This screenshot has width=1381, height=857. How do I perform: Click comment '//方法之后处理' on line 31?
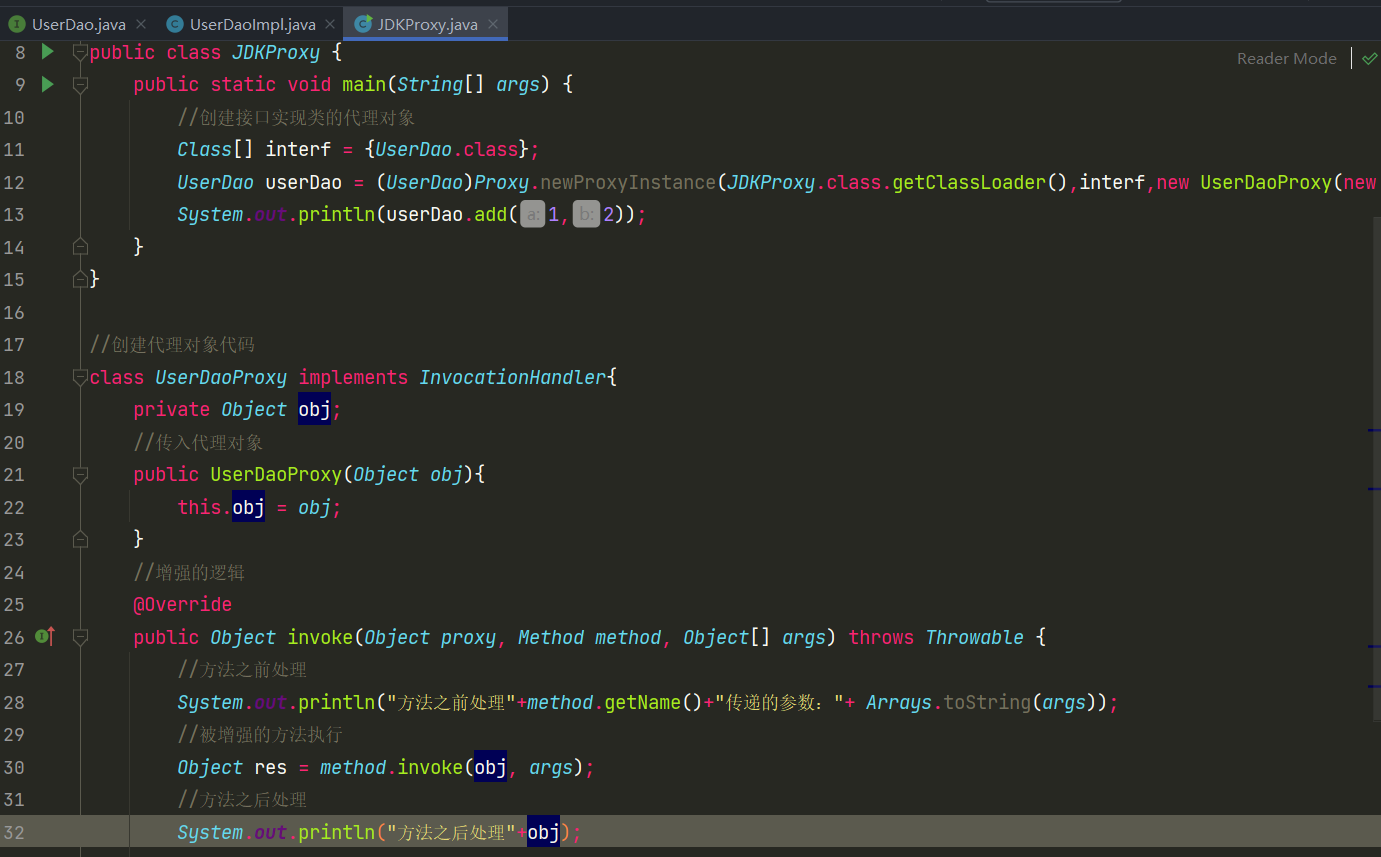242,799
